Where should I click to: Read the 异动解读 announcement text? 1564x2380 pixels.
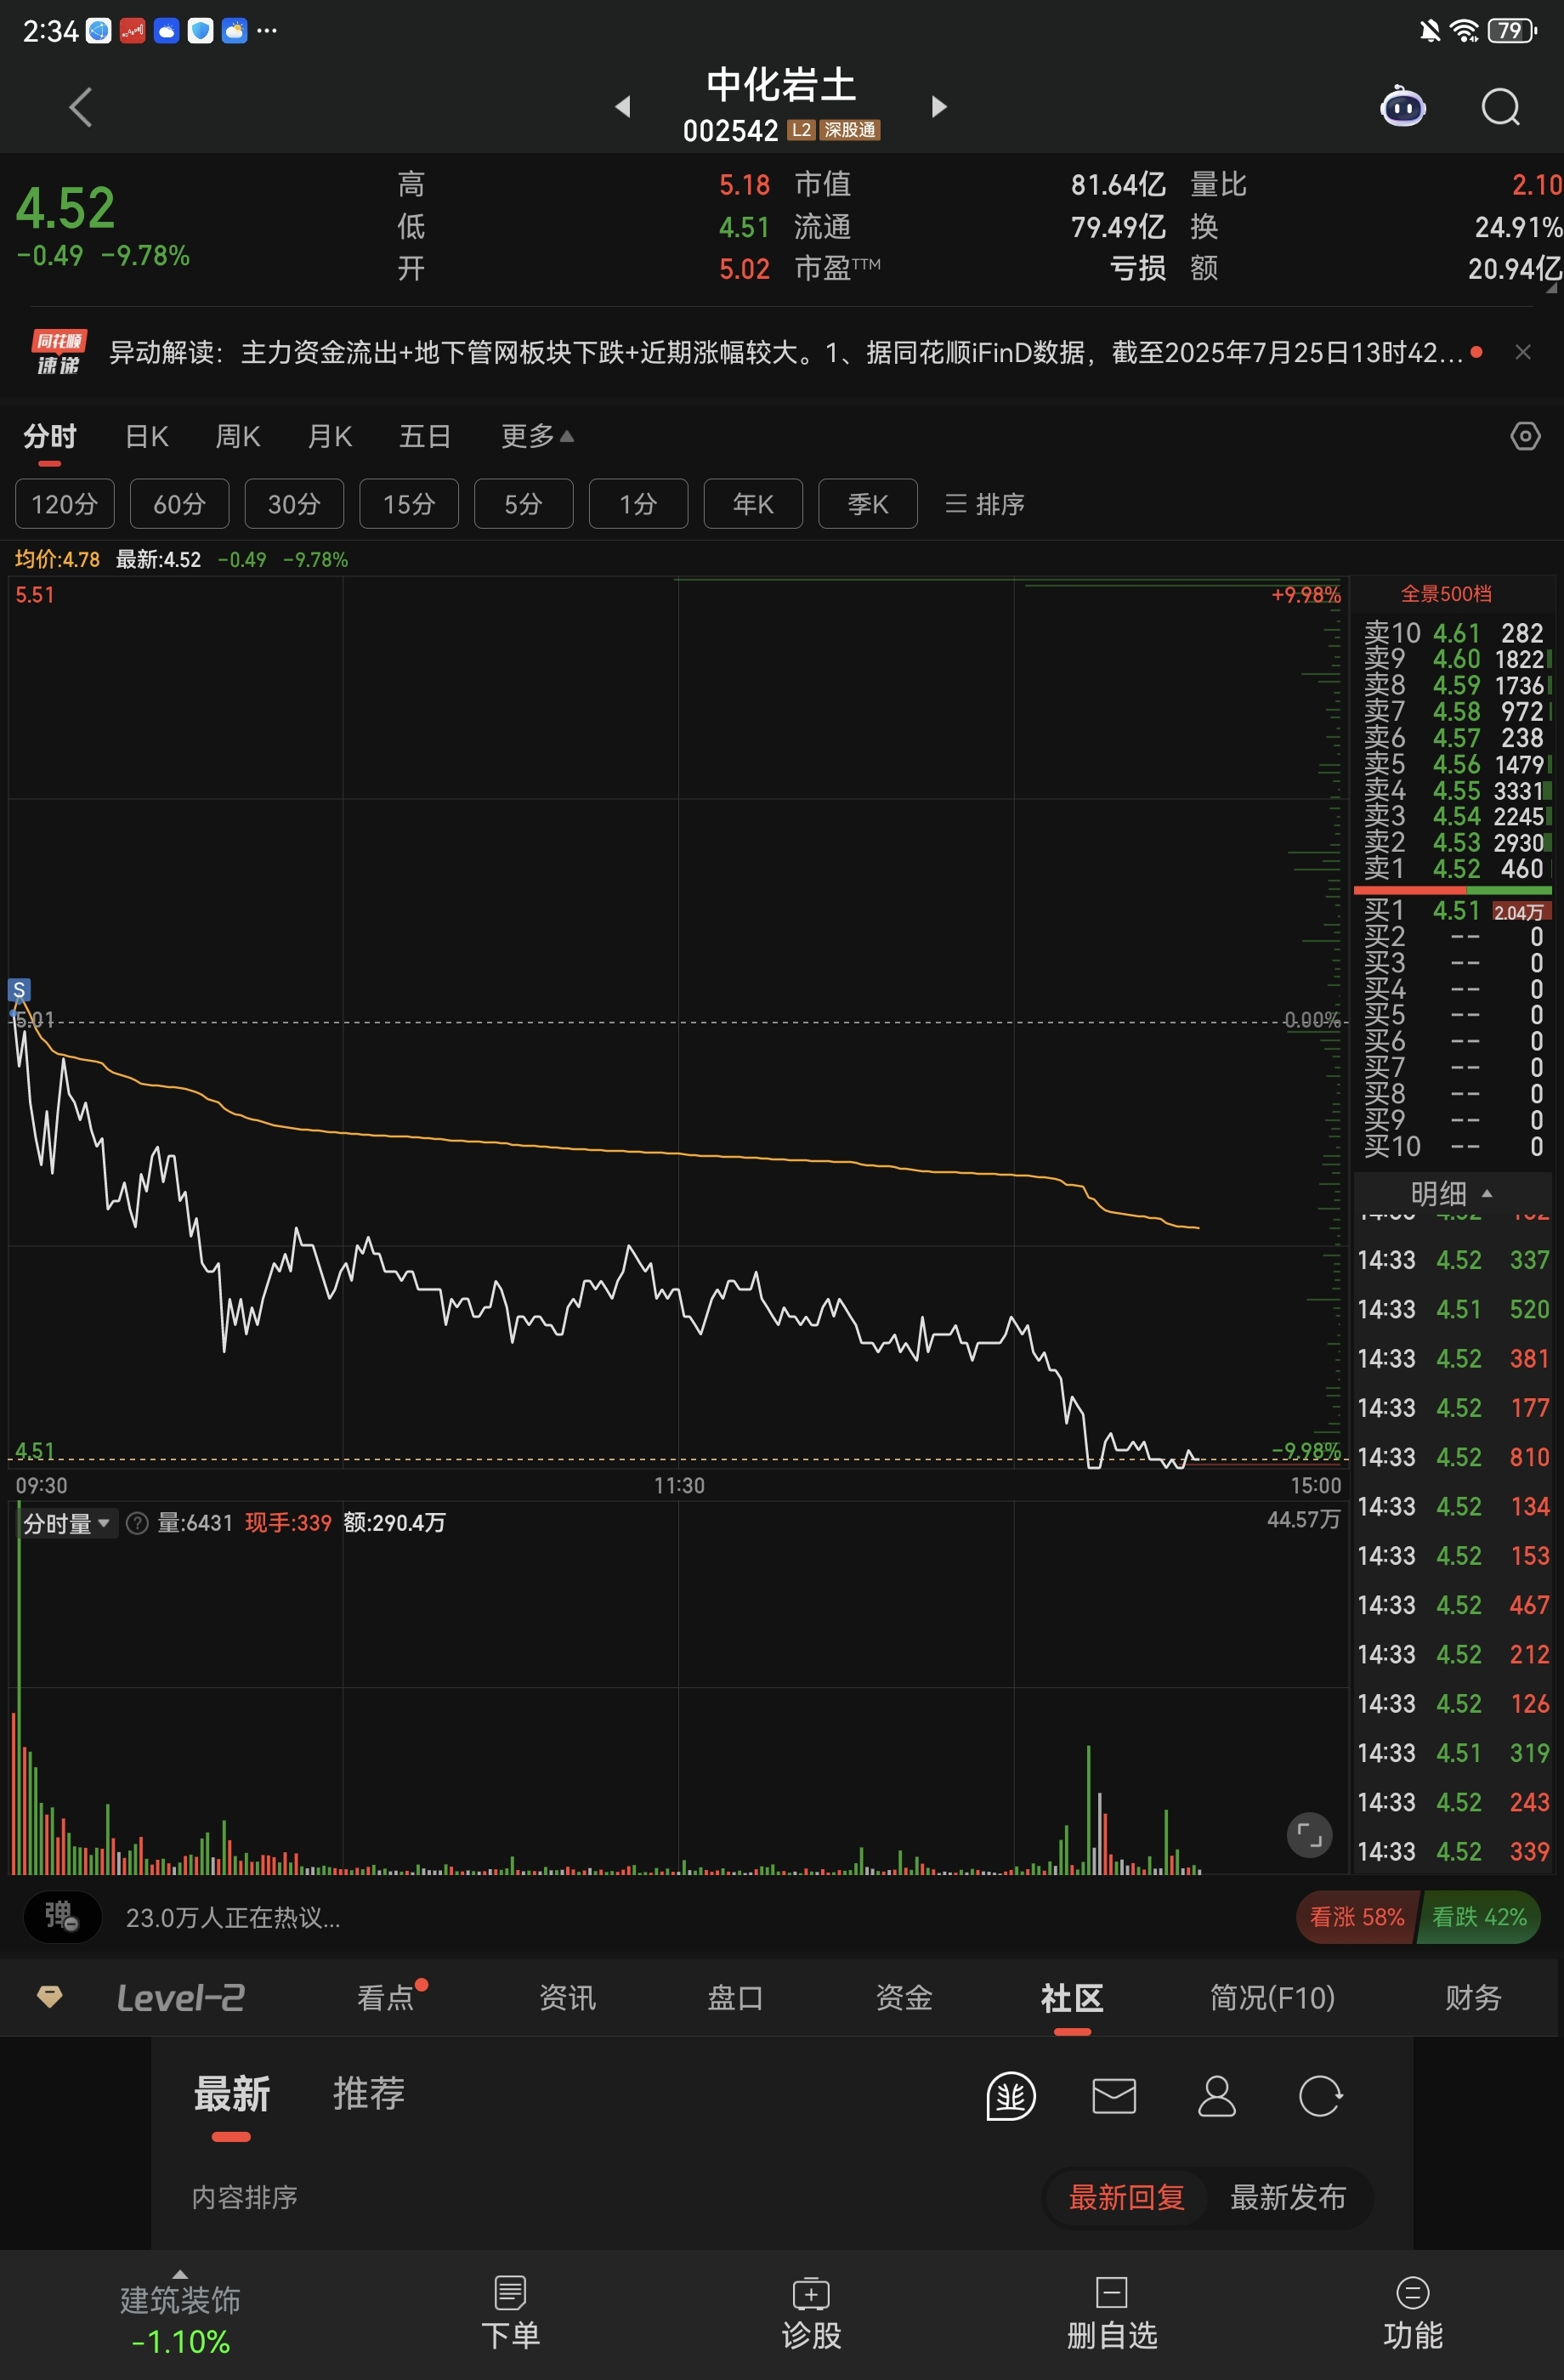click(x=786, y=352)
